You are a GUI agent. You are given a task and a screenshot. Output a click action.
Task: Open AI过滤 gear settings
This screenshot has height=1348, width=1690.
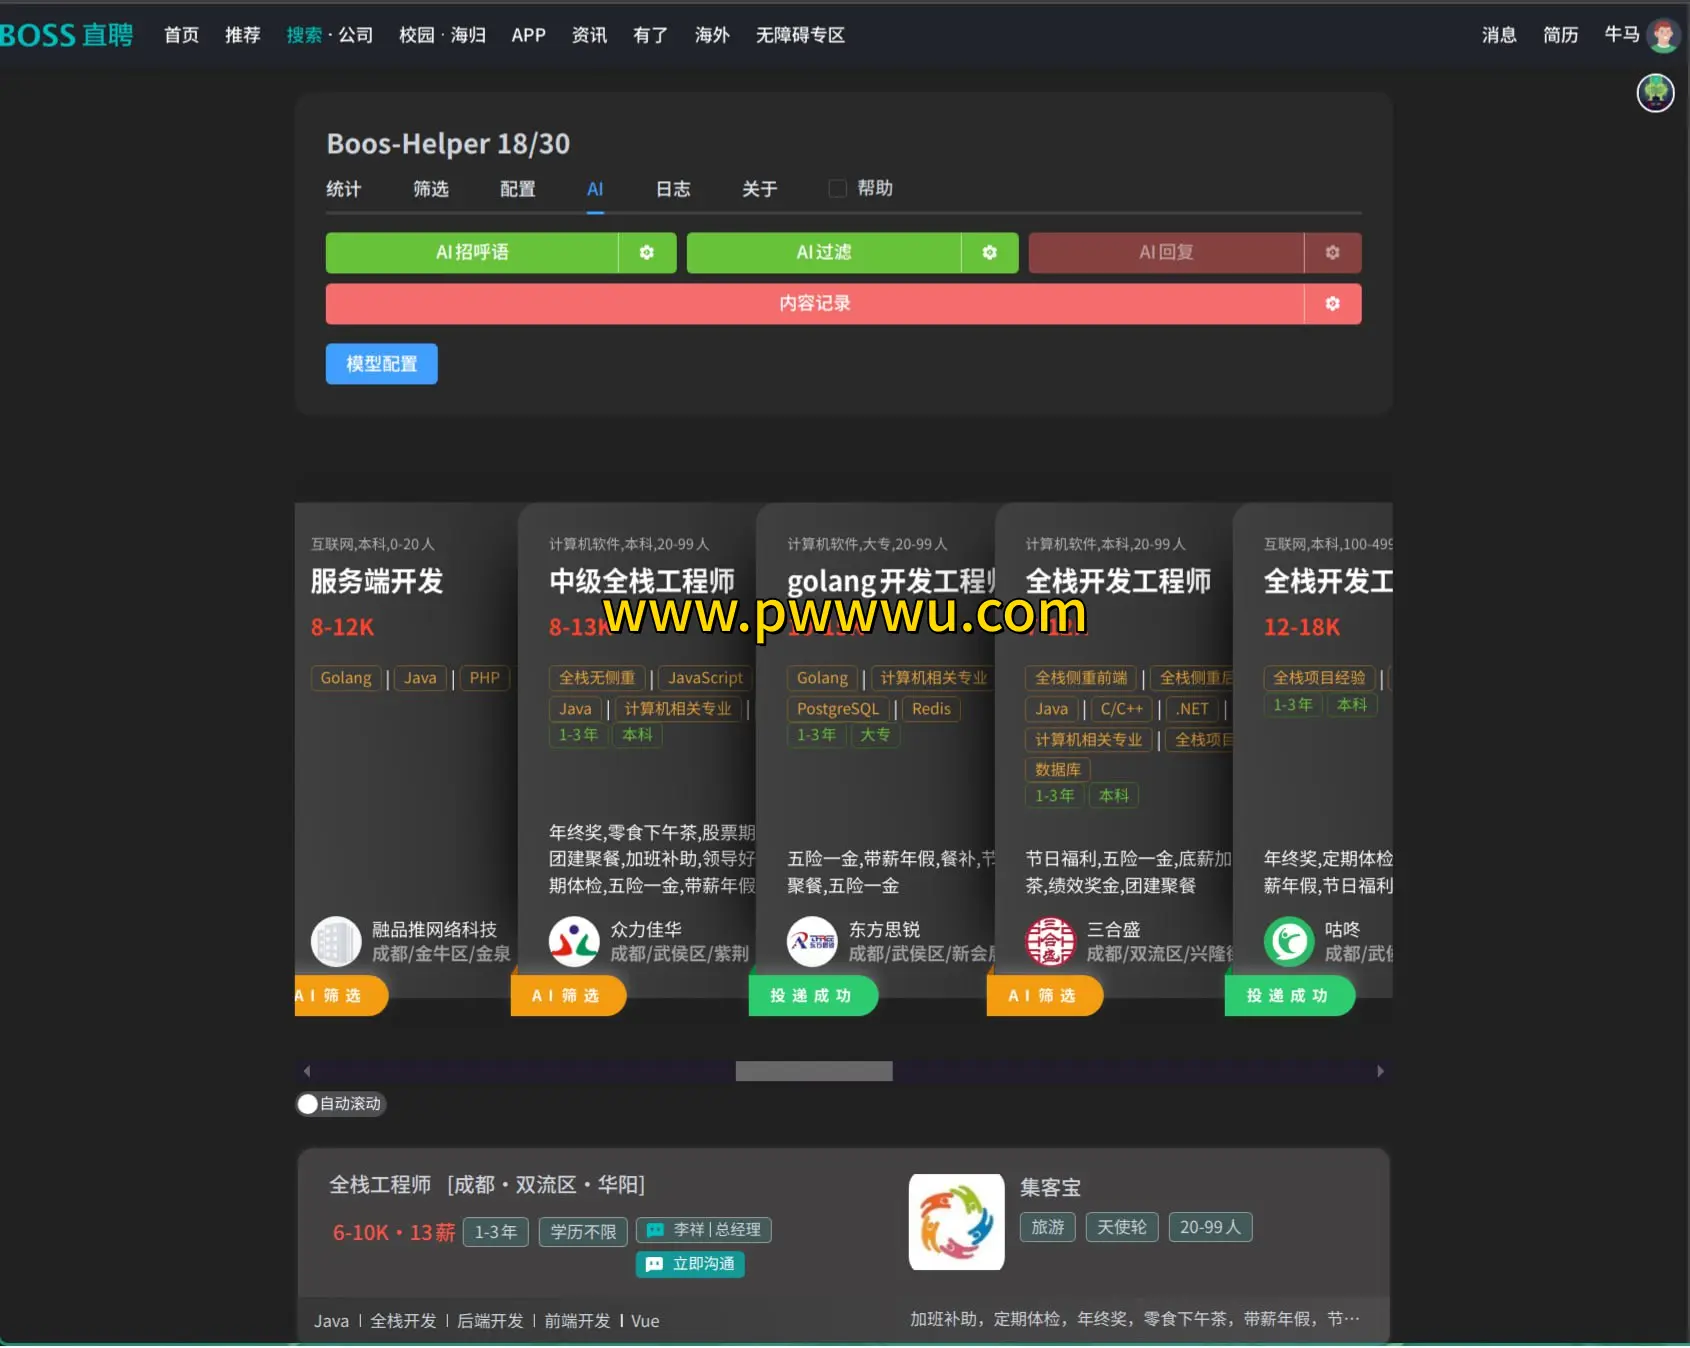point(989,253)
